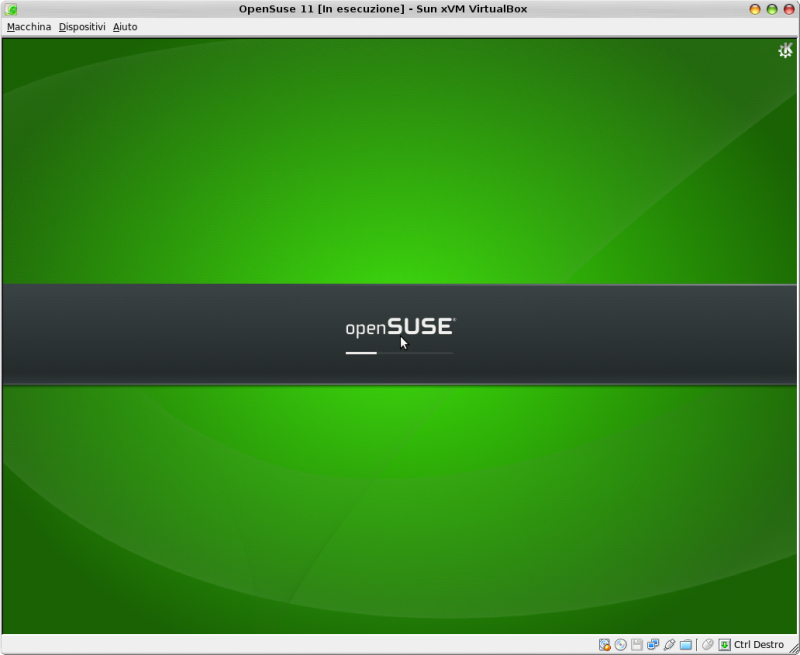Click the USB devices icon in status bar

point(668,644)
